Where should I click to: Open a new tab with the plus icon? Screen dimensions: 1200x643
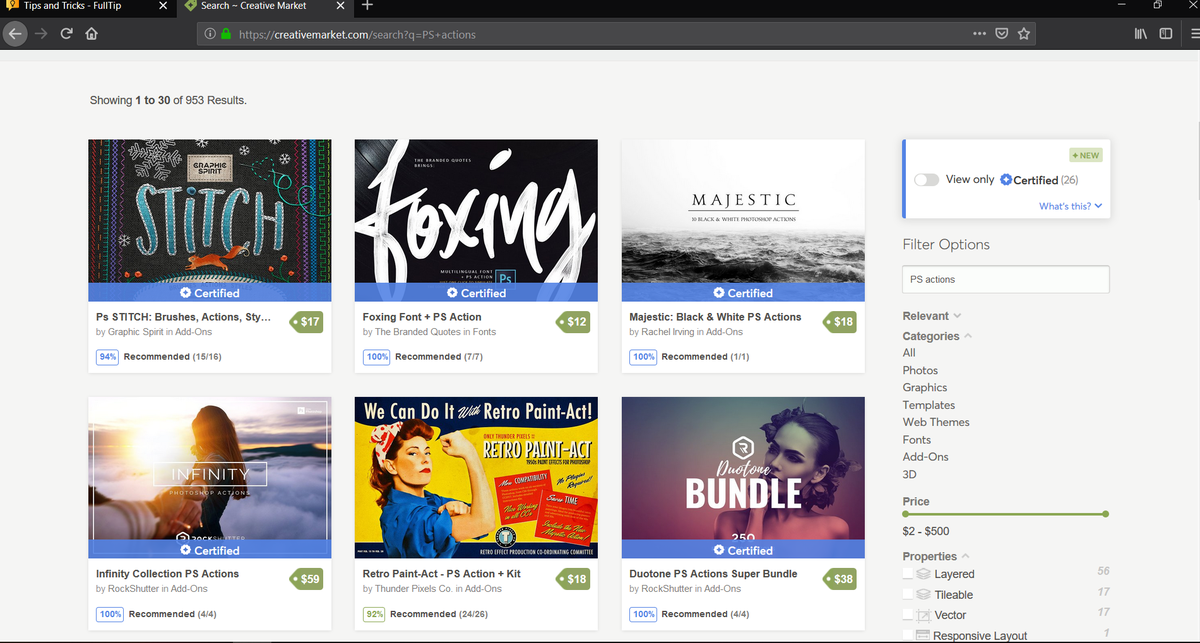coord(367,6)
